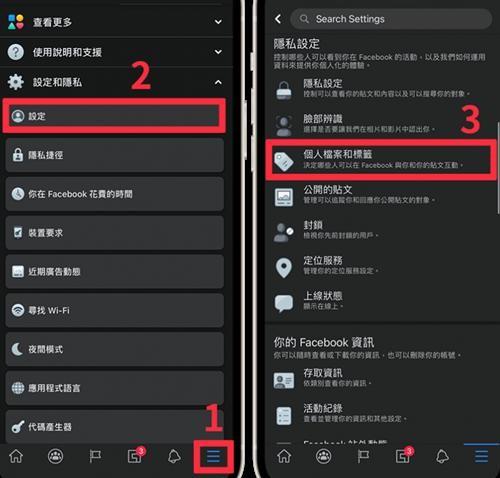The height and width of the screenshot is (478, 500).
Task: Open the 隱私捷徑 menu entry
Action: coord(114,155)
